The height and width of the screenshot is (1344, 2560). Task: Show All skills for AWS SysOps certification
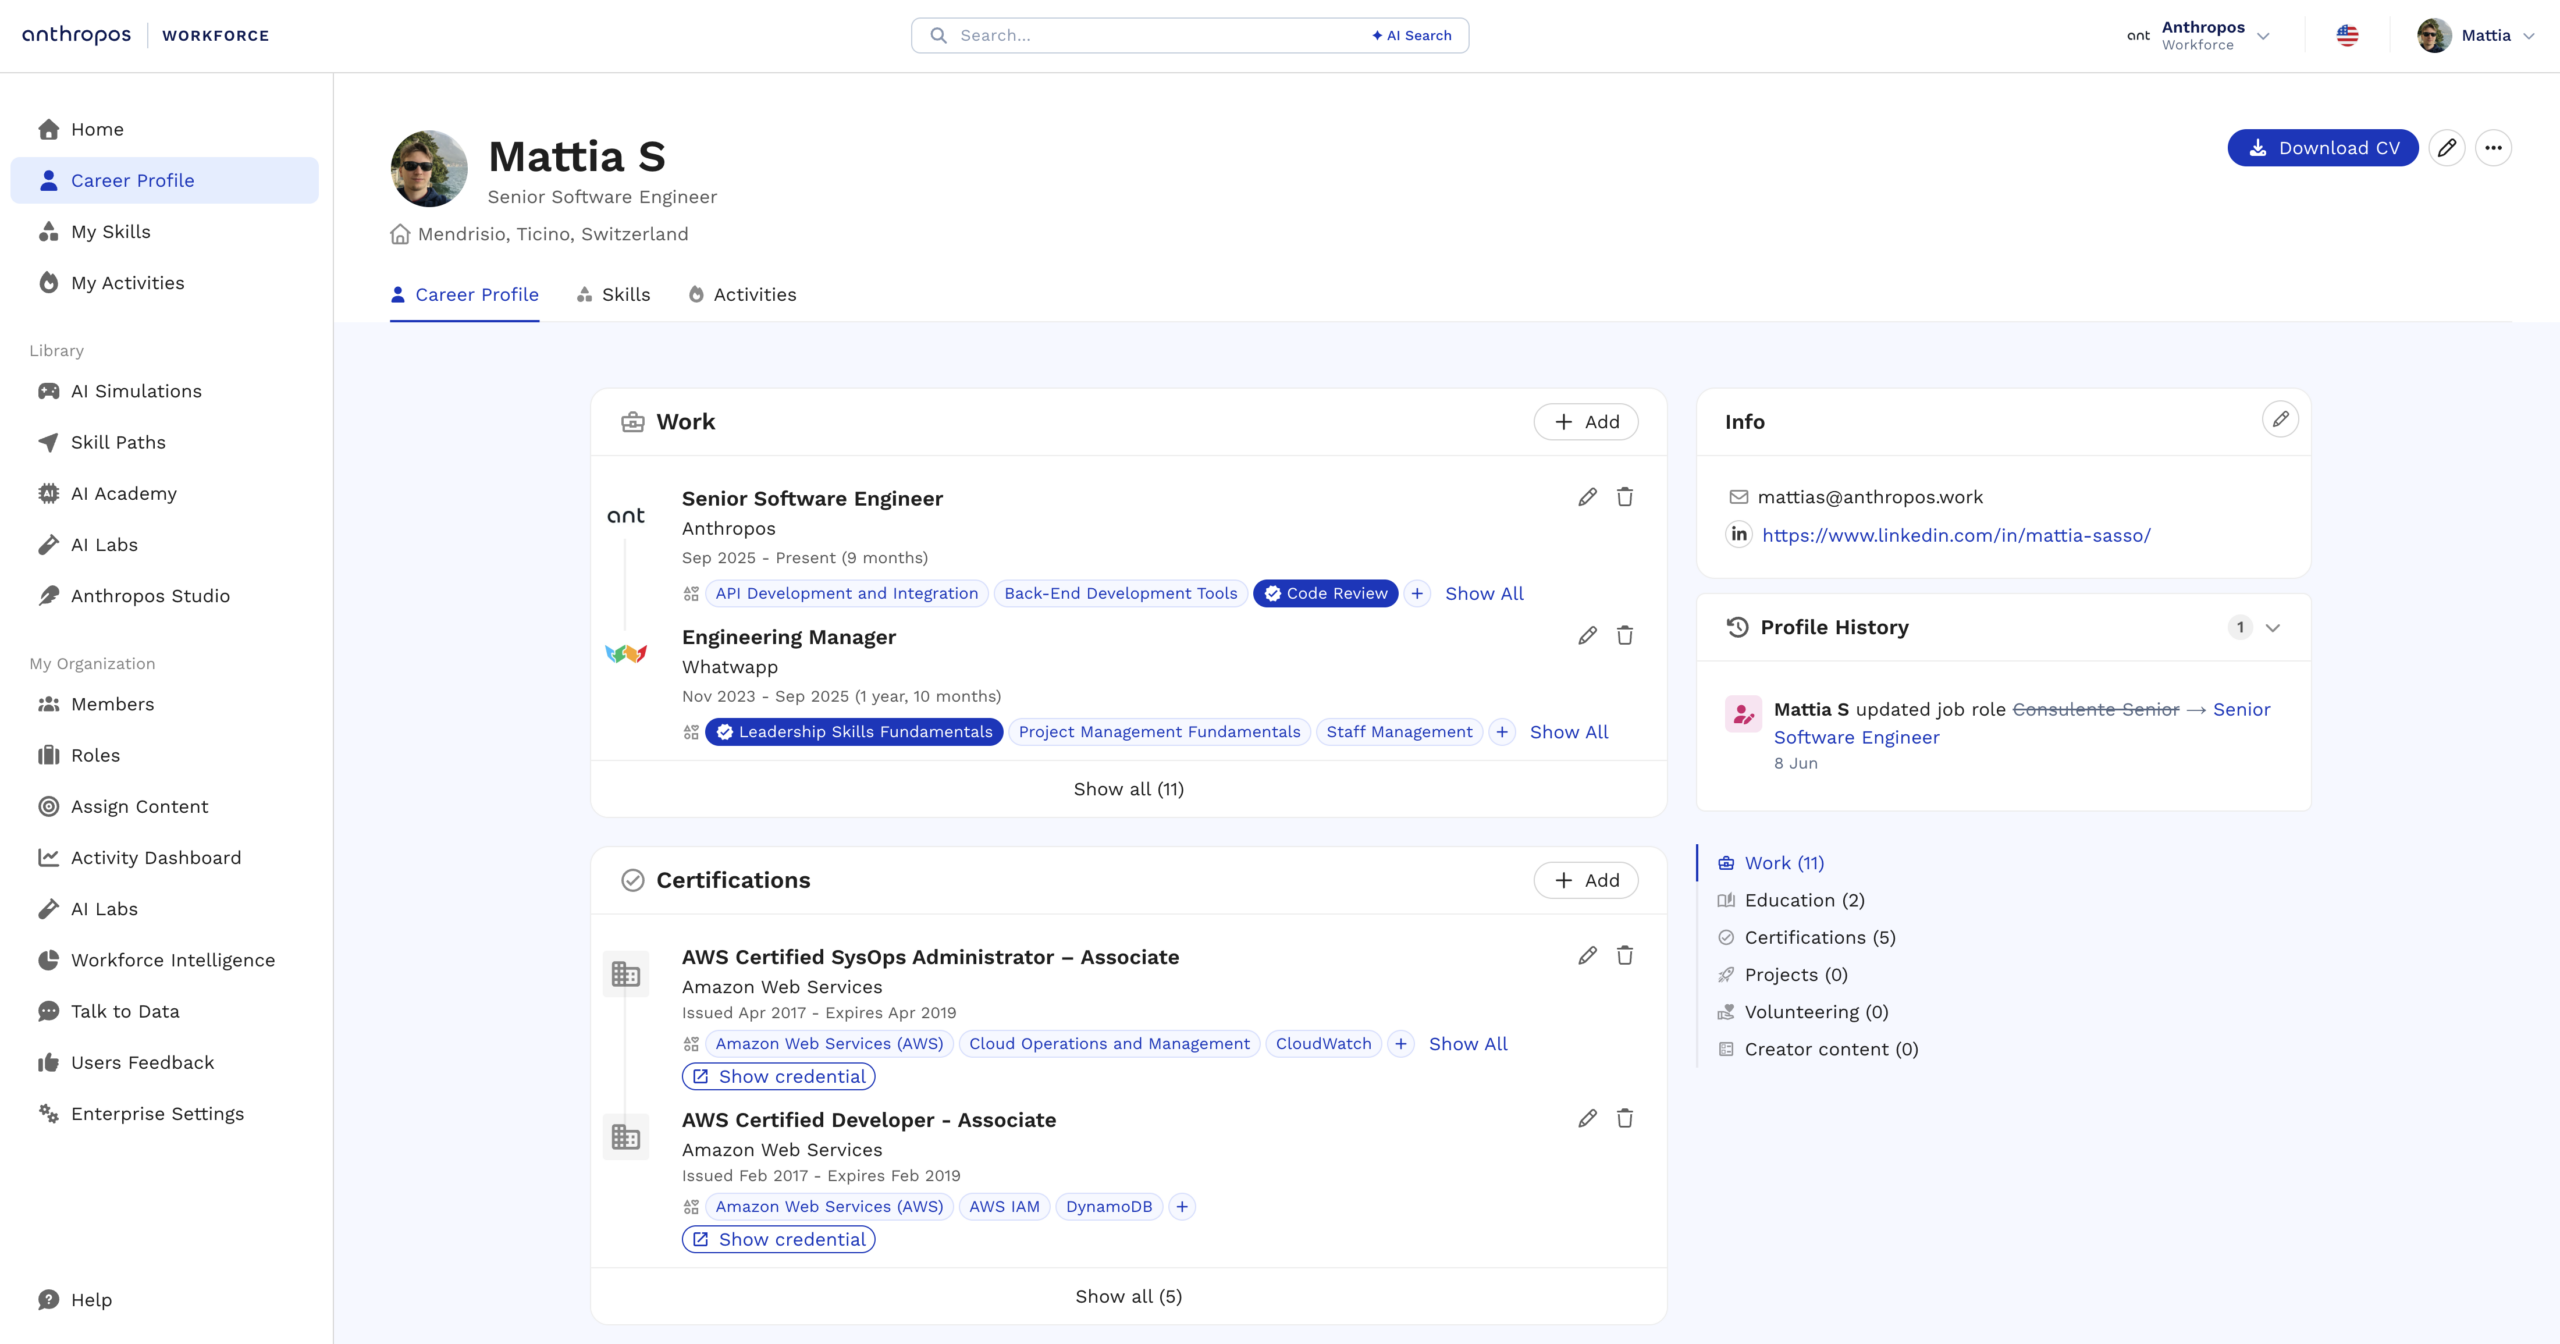tap(1468, 1044)
